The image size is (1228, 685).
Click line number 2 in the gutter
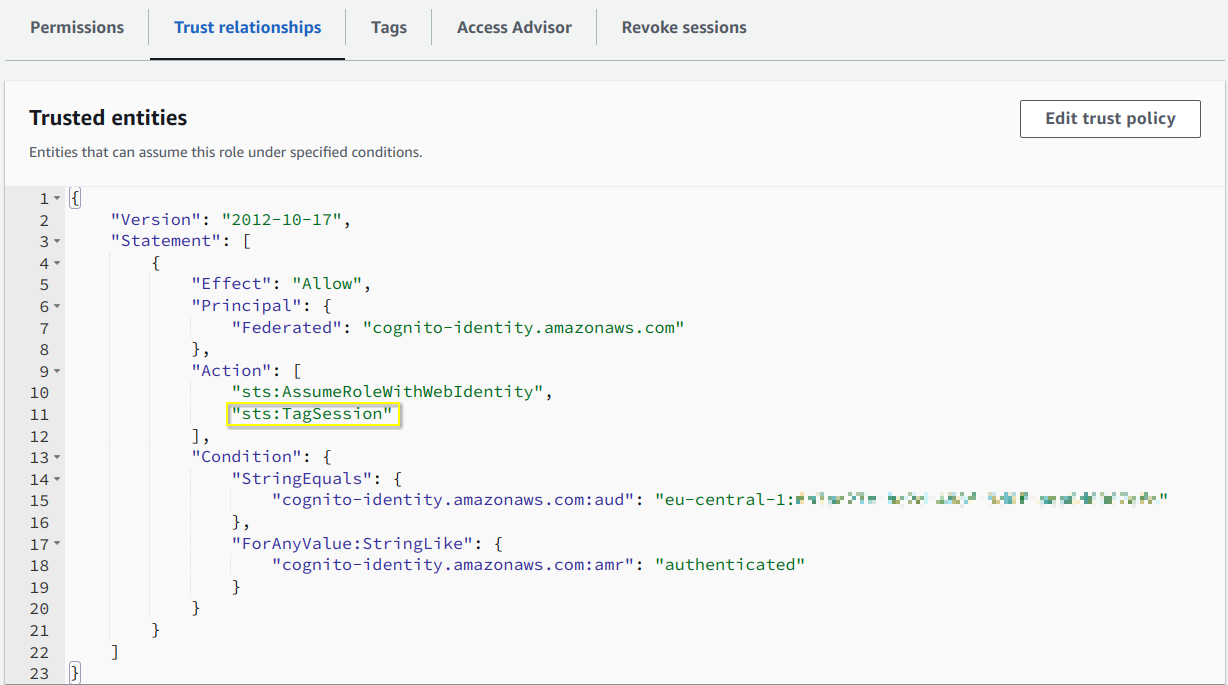click(x=44, y=220)
